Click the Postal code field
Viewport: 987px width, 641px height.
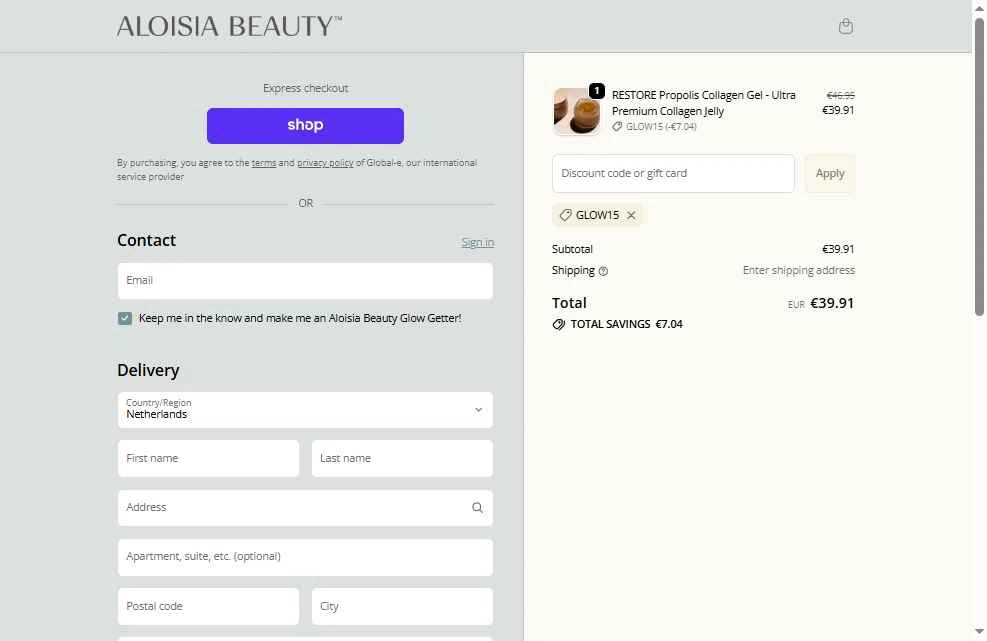pyautogui.click(x=208, y=606)
